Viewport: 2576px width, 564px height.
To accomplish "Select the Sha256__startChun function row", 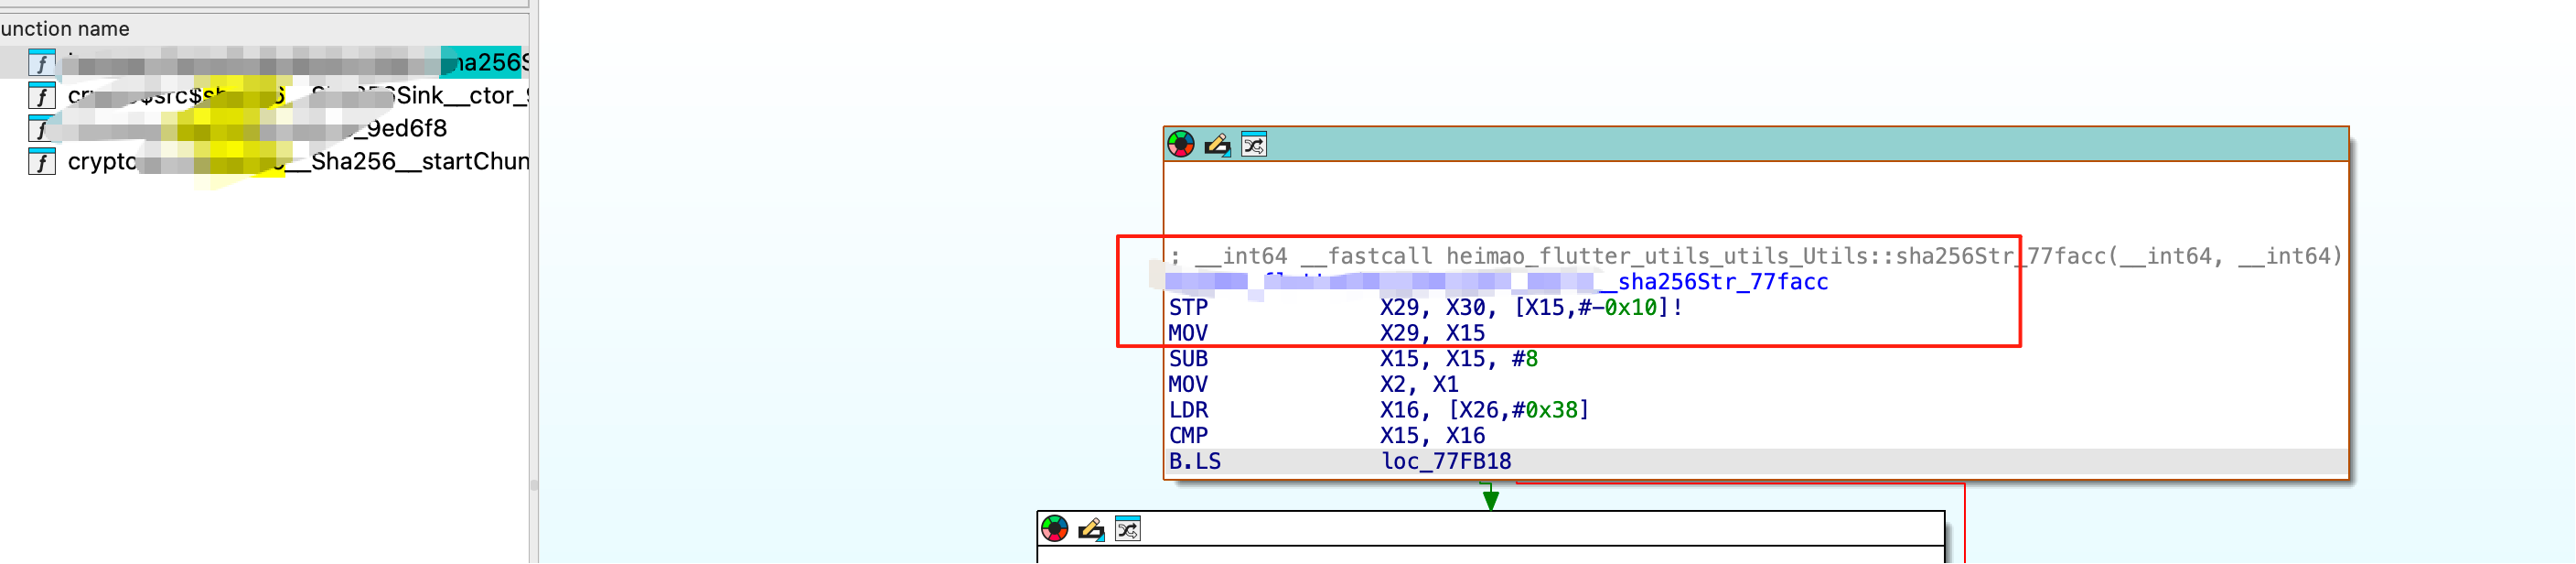I will (x=265, y=162).
